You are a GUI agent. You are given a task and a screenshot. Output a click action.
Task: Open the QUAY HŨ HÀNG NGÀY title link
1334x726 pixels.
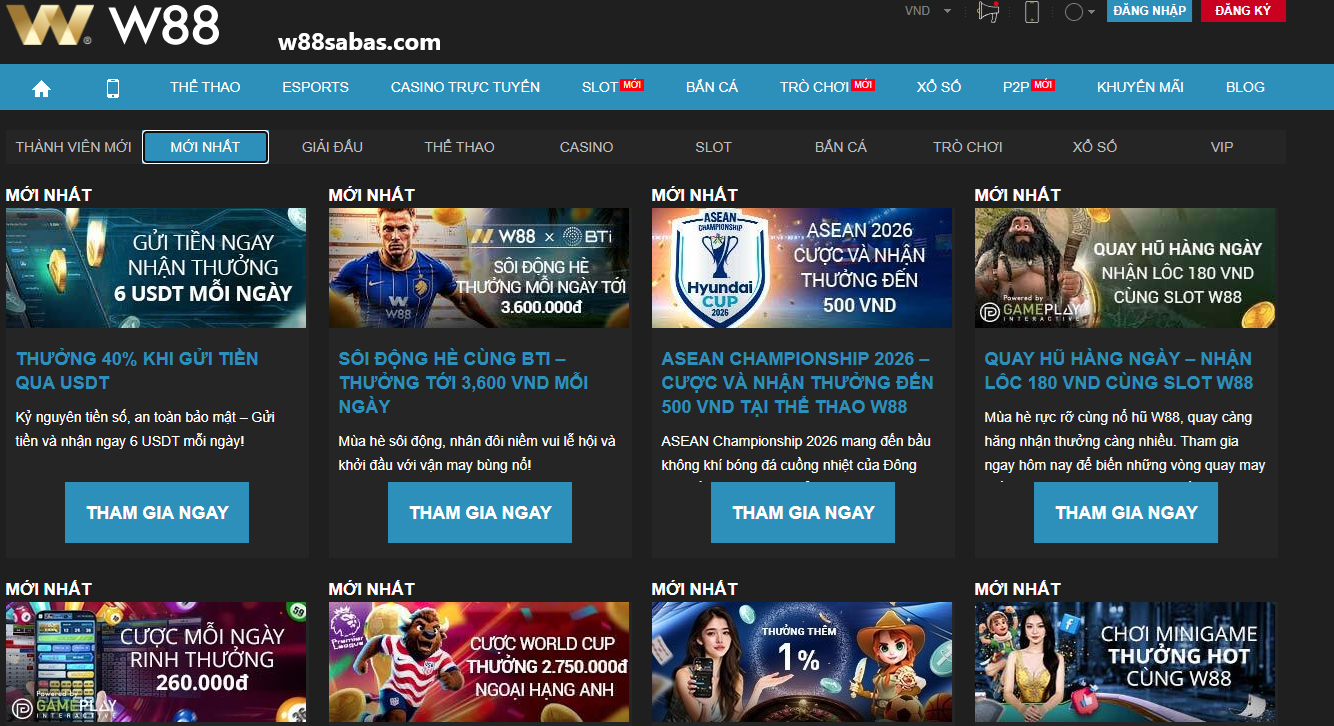(x=1118, y=370)
